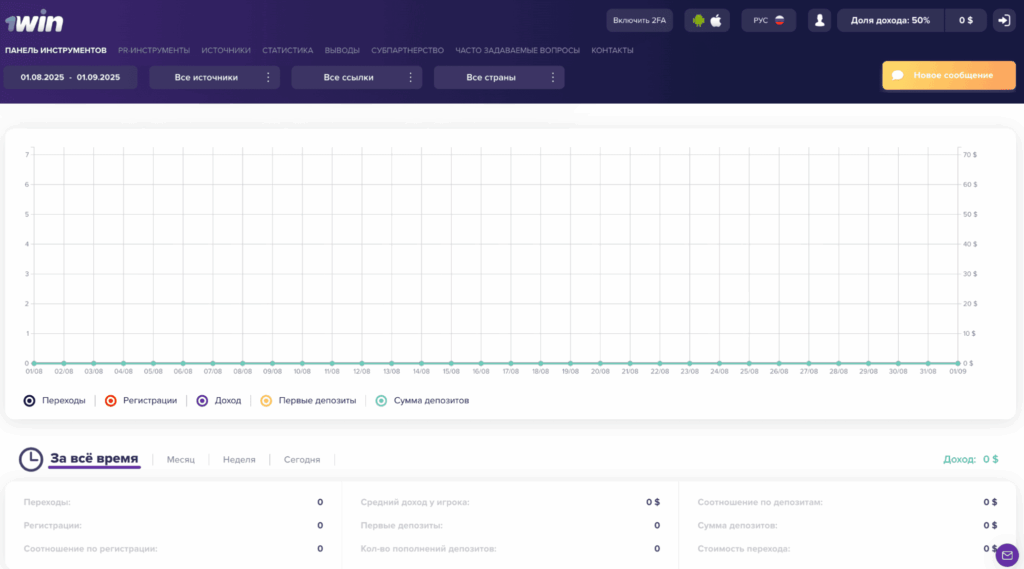Click the Apple app icon

click(716, 20)
